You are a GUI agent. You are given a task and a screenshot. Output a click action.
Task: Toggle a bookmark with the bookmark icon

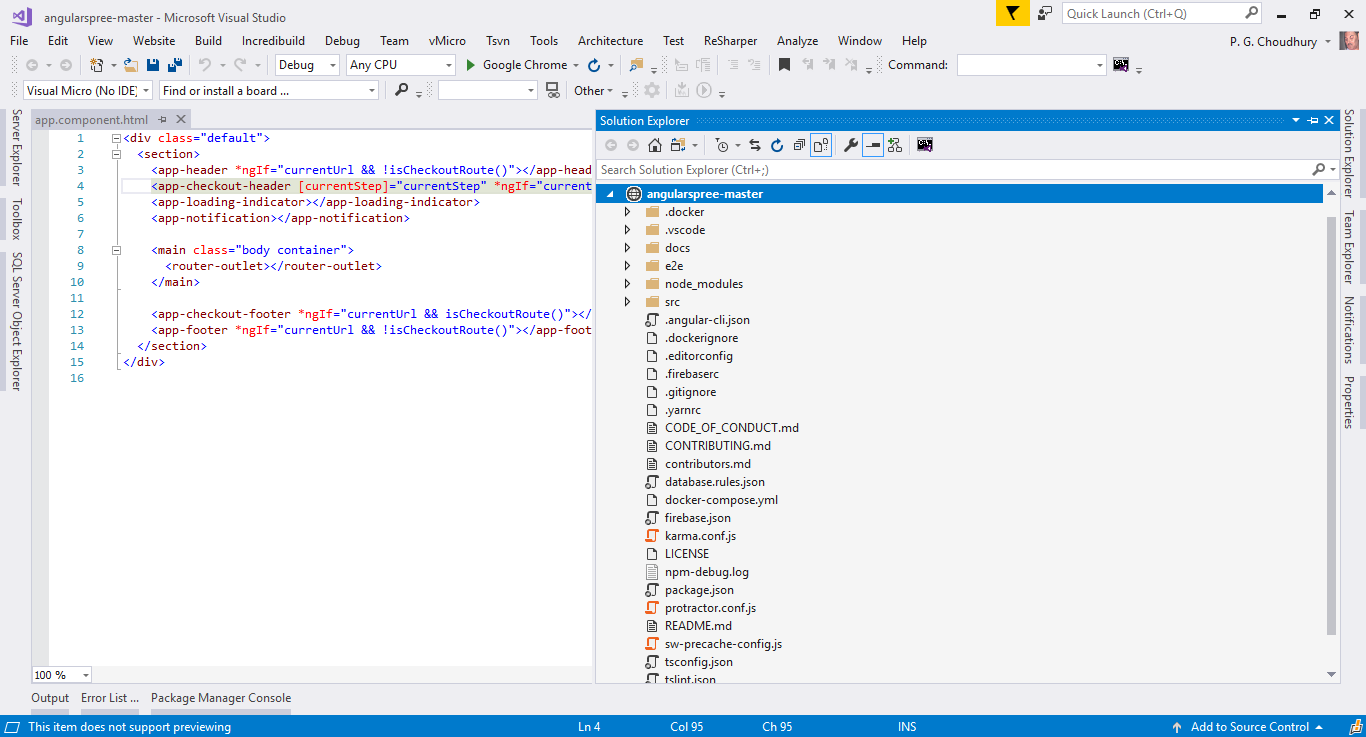coord(784,65)
